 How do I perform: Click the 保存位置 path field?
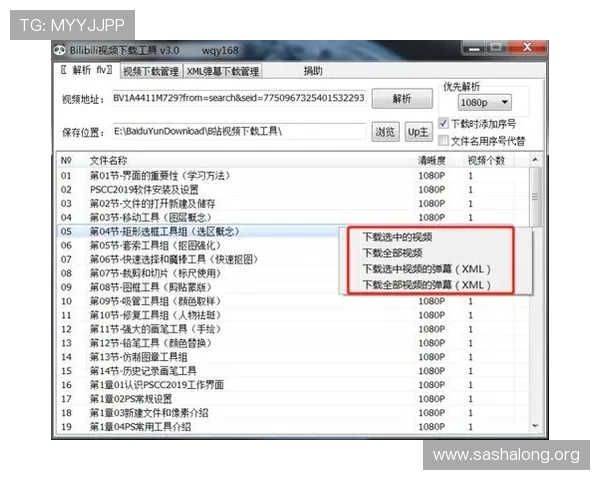point(239,132)
